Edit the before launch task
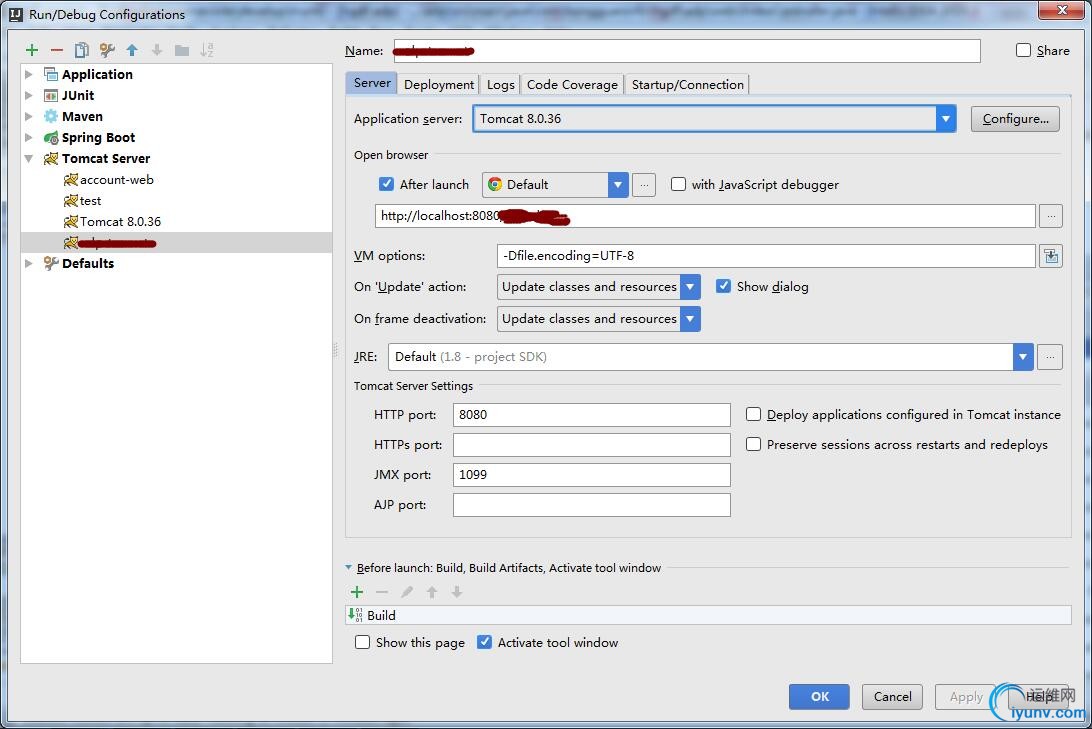This screenshot has height=729, width=1092. click(407, 592)
